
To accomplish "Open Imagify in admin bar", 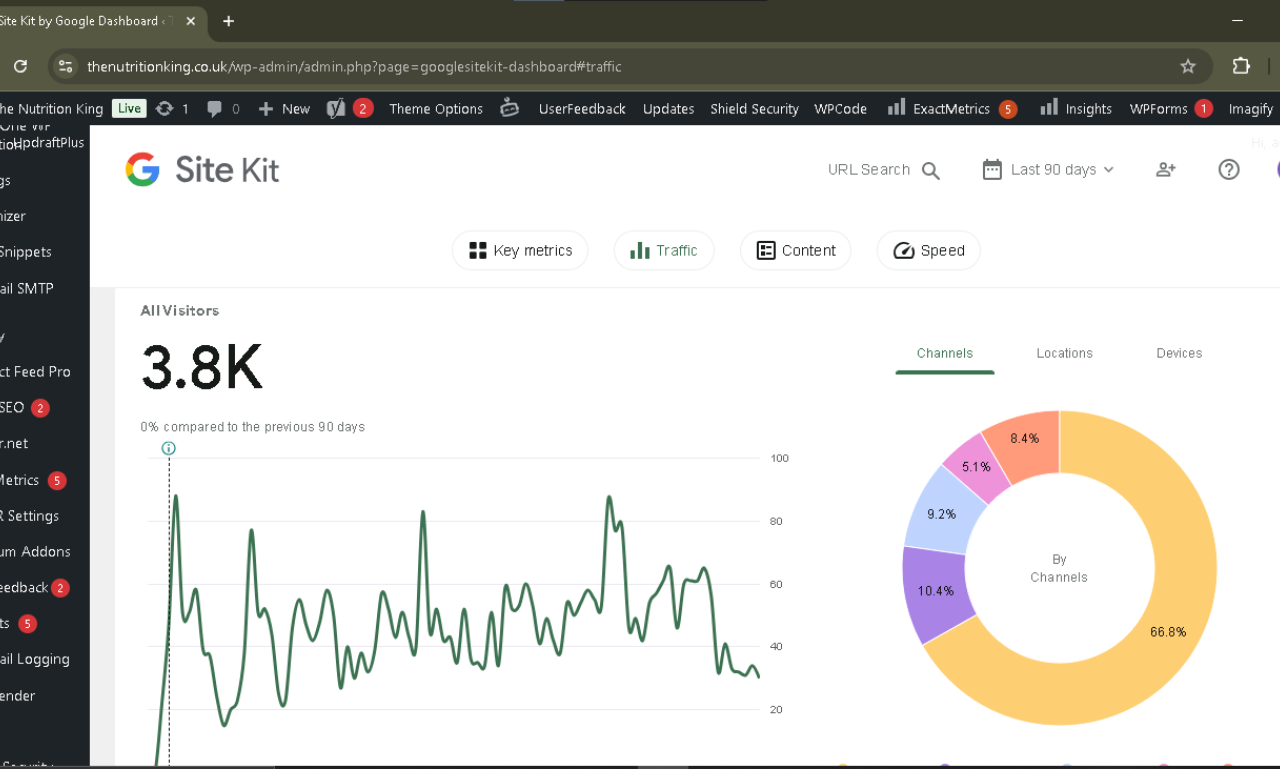I will (x=1251, y=109).
